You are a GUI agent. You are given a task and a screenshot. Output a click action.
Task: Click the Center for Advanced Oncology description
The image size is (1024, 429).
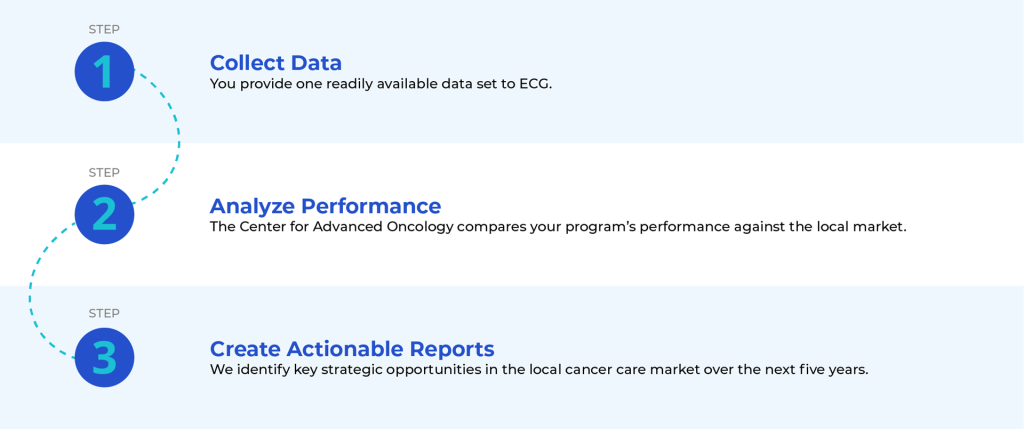(558, 227)
